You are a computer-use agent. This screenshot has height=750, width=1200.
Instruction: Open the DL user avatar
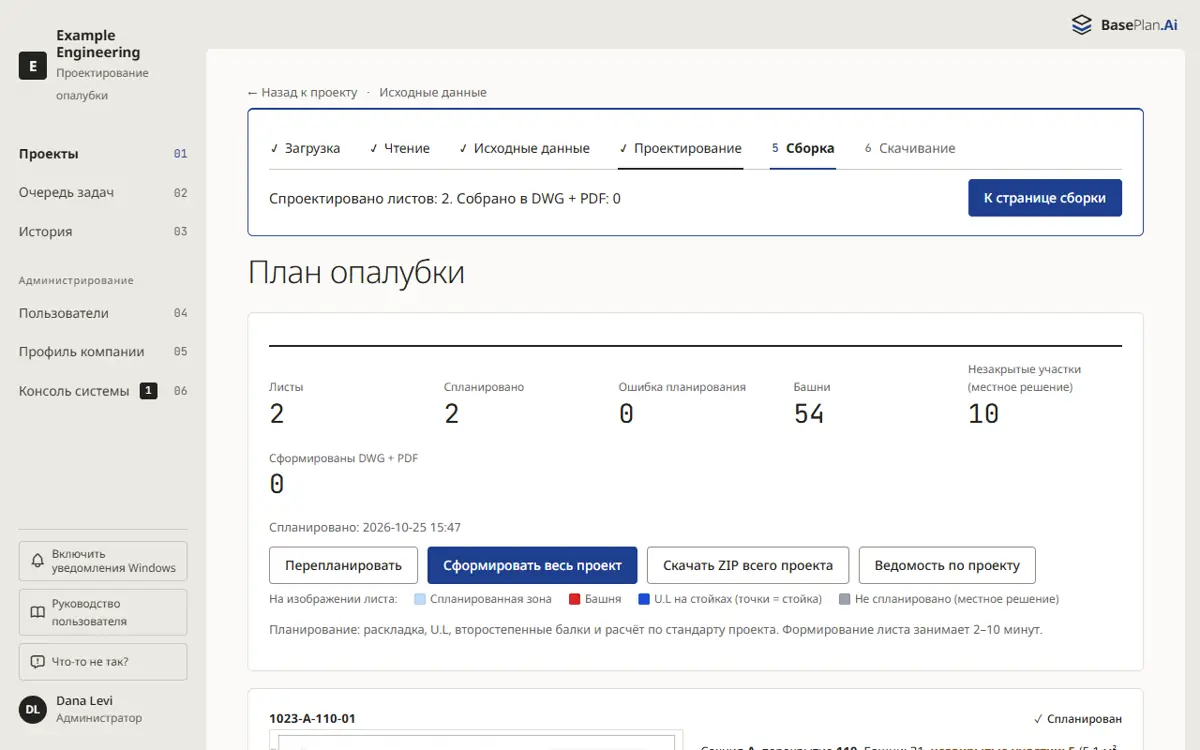(33, 709)
